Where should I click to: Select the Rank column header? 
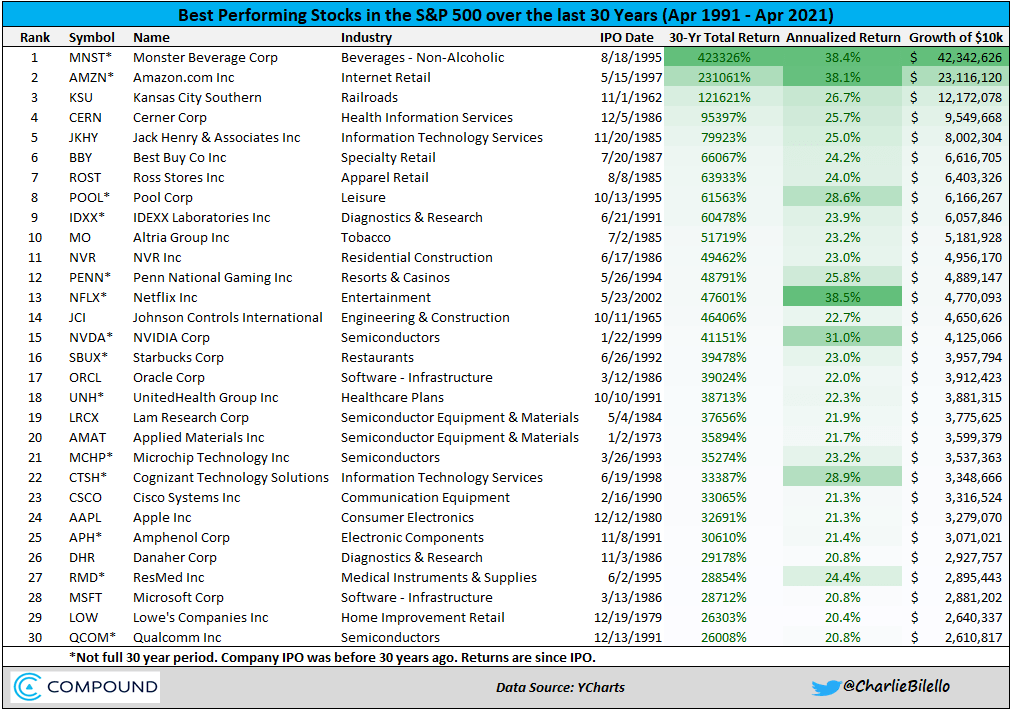tap(34, 37)
